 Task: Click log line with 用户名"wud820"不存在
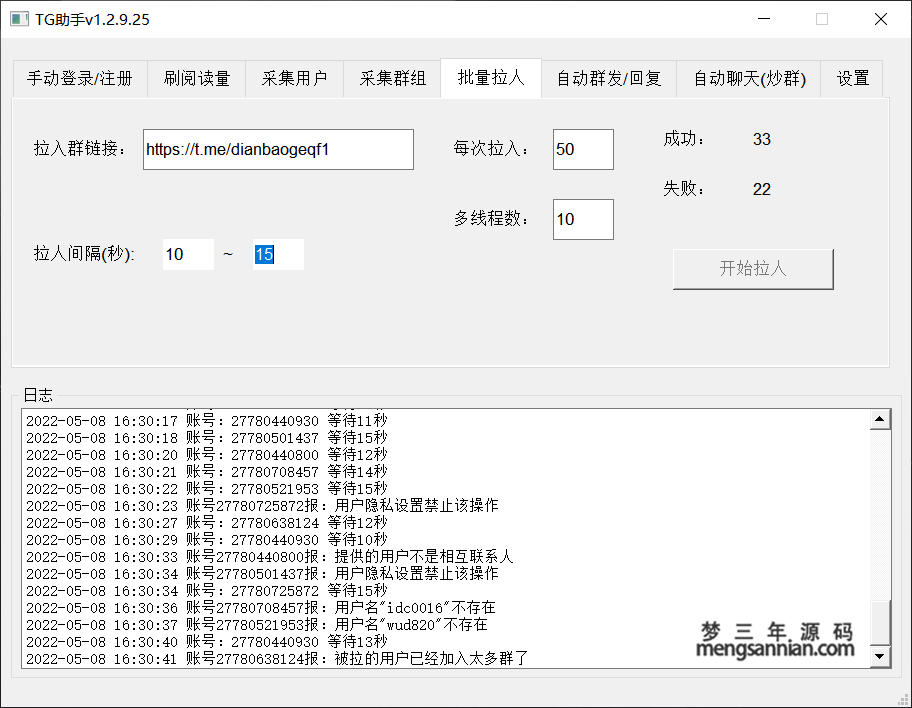pos(256,625)
